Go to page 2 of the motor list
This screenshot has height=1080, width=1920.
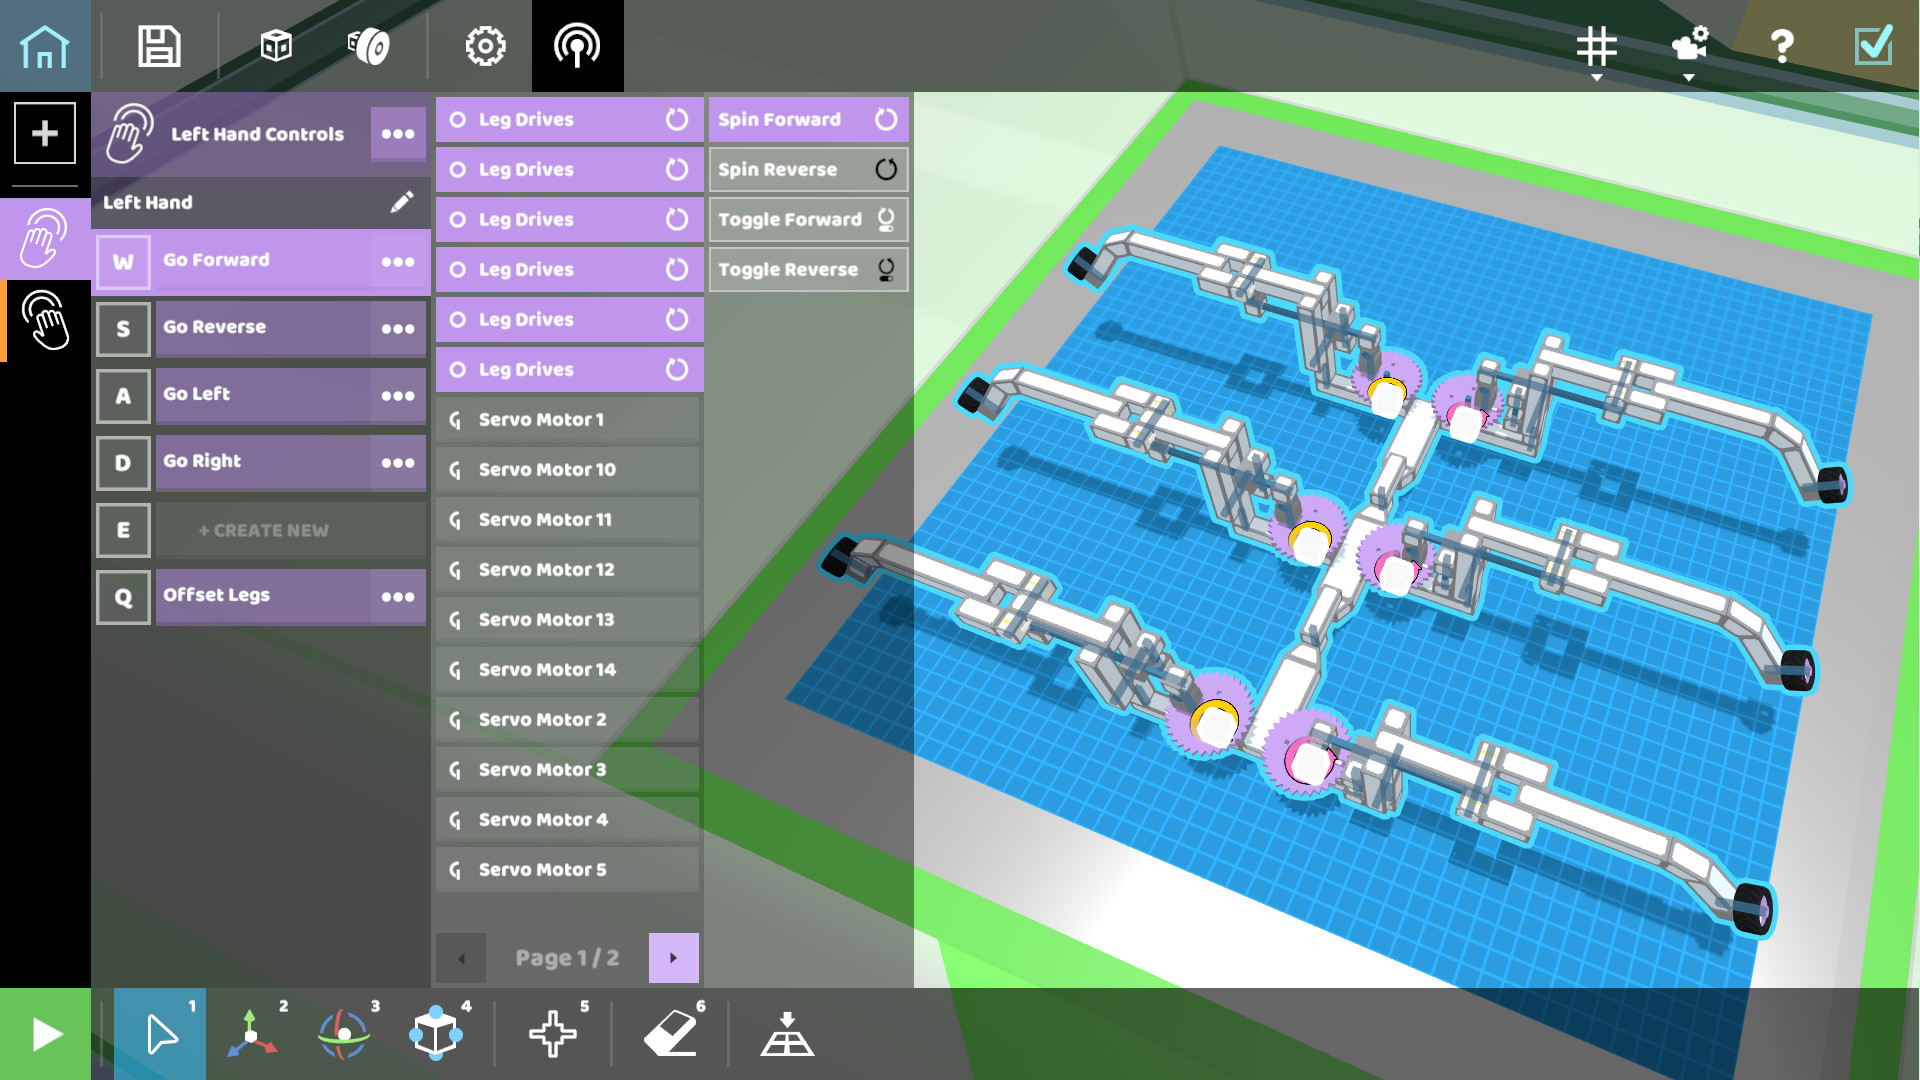(674, 957)
